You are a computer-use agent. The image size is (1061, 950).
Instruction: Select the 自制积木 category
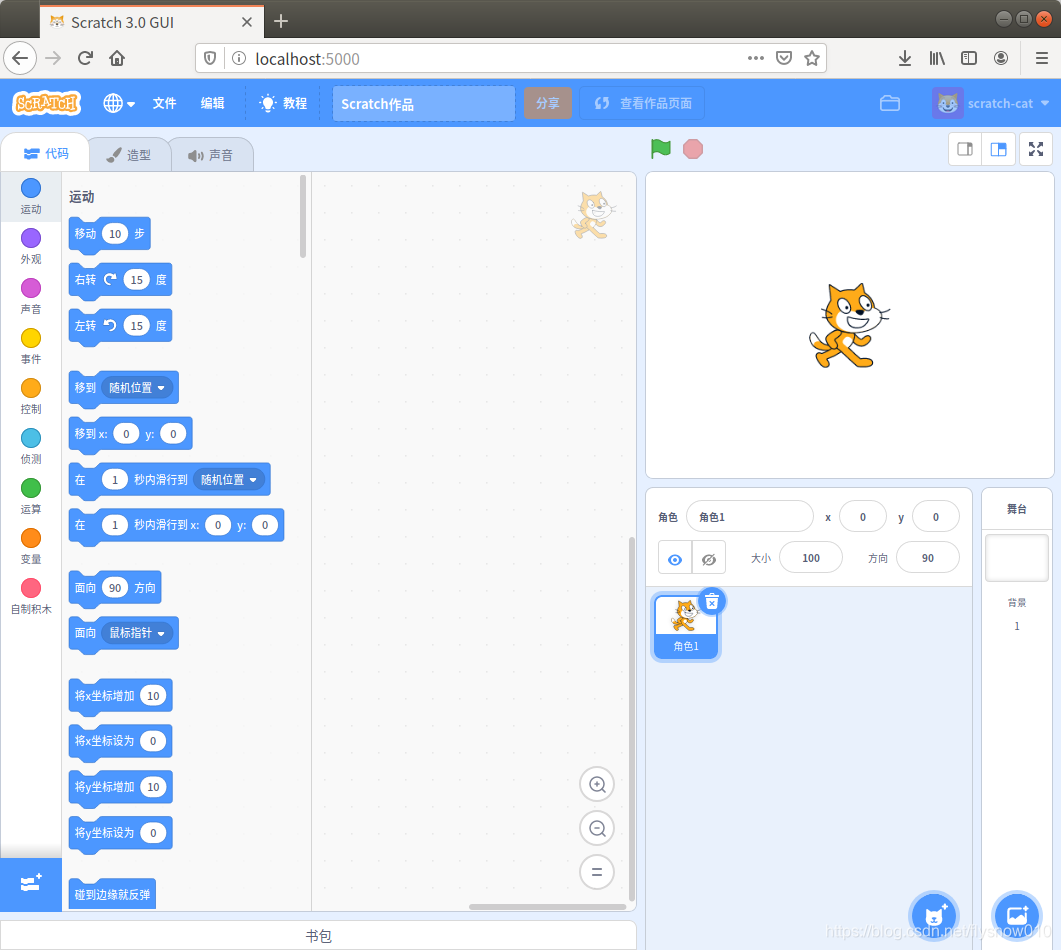coord(30,596)
